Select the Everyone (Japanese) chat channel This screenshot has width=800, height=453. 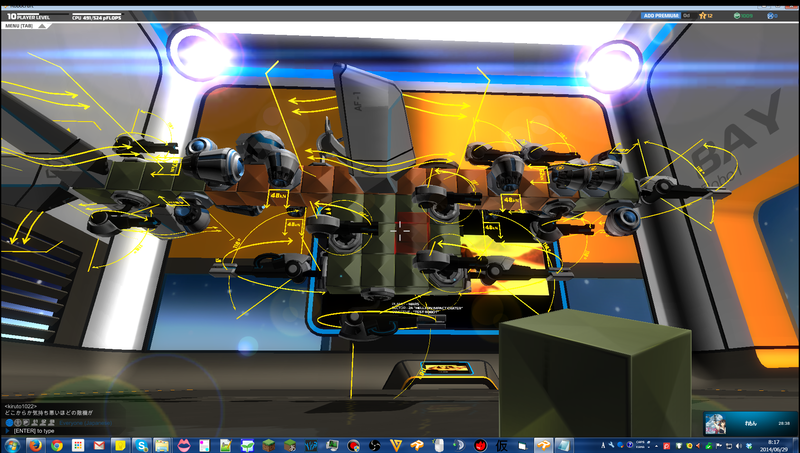tap(86, 423)
